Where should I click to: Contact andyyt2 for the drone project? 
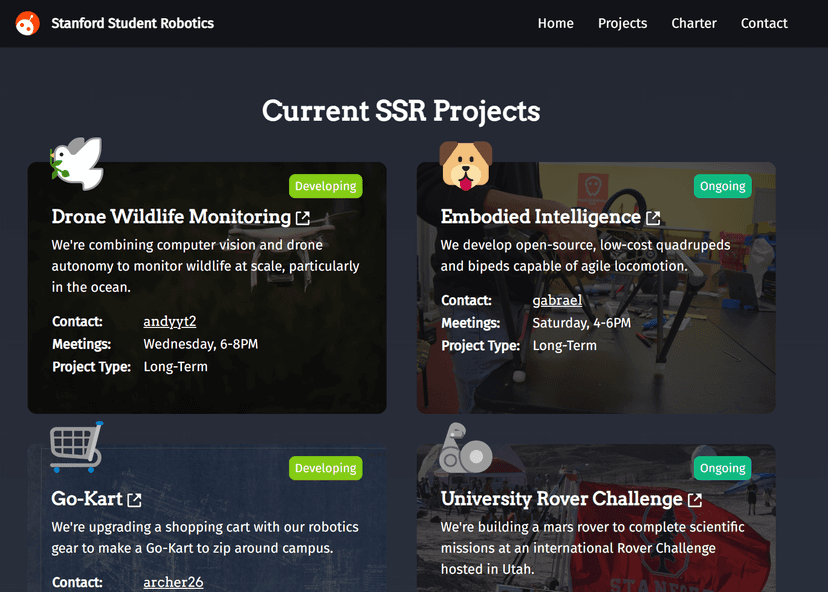[x=170, y=321]
